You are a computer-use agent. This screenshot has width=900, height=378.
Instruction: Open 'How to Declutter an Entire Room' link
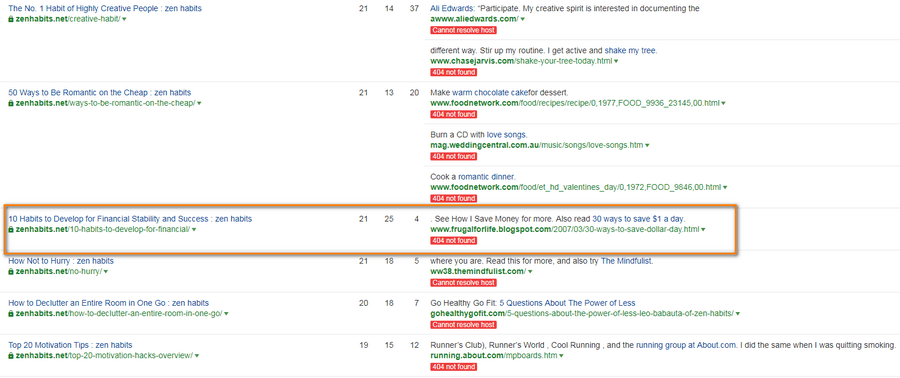108,303
